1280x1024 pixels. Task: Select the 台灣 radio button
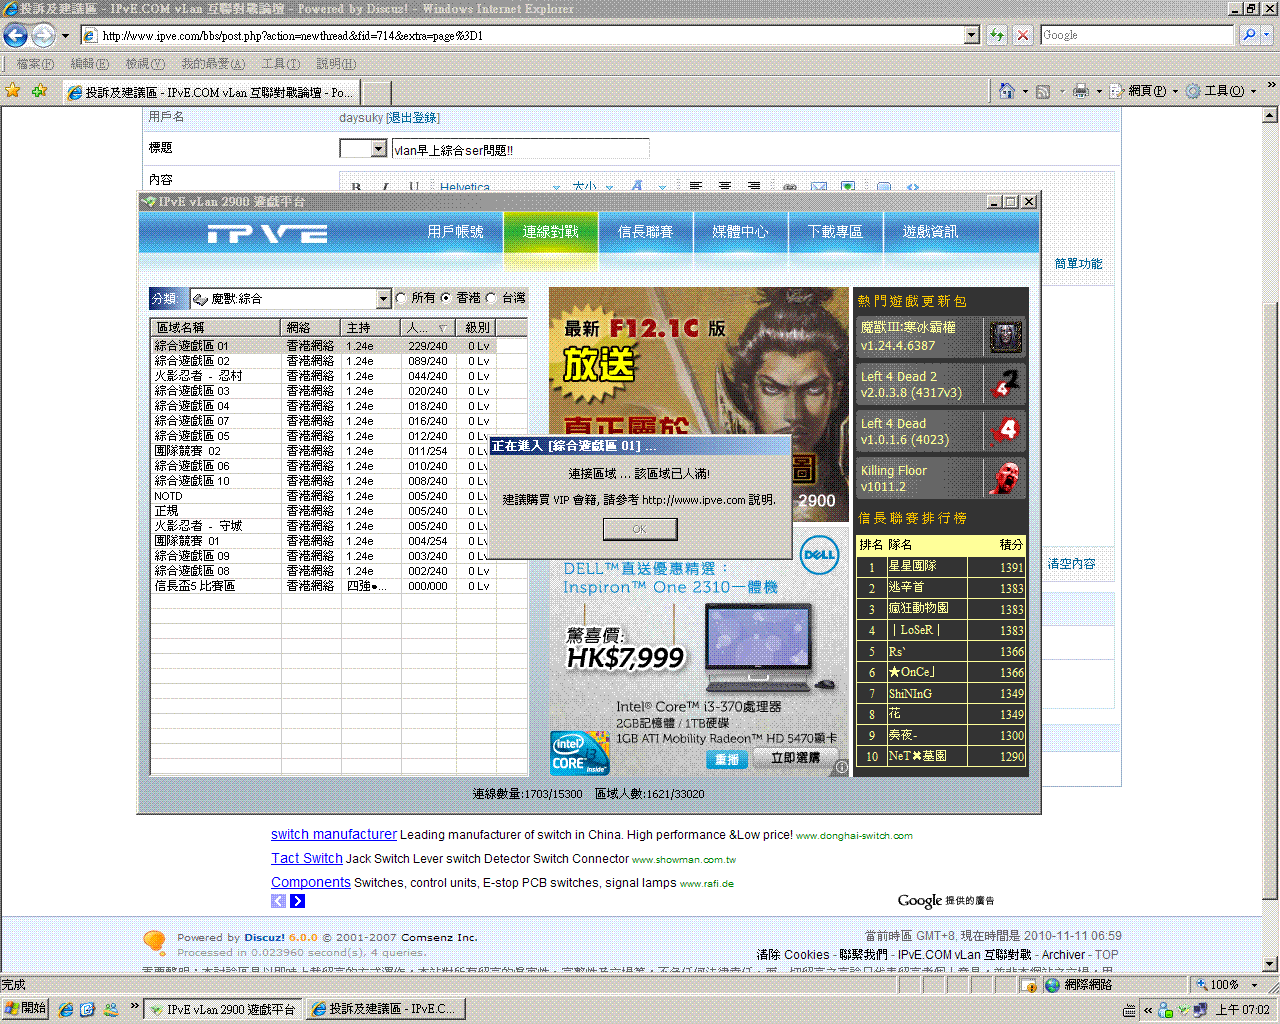click(491, 298)
